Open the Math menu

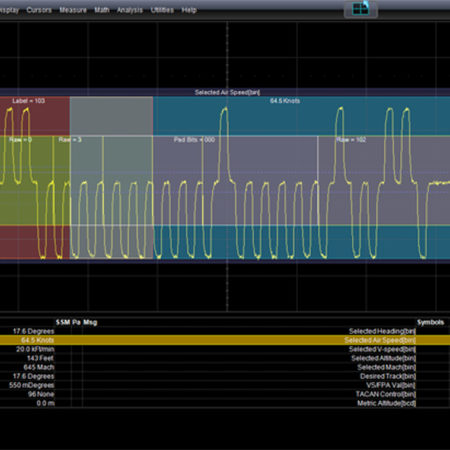[x=102, y=10]
